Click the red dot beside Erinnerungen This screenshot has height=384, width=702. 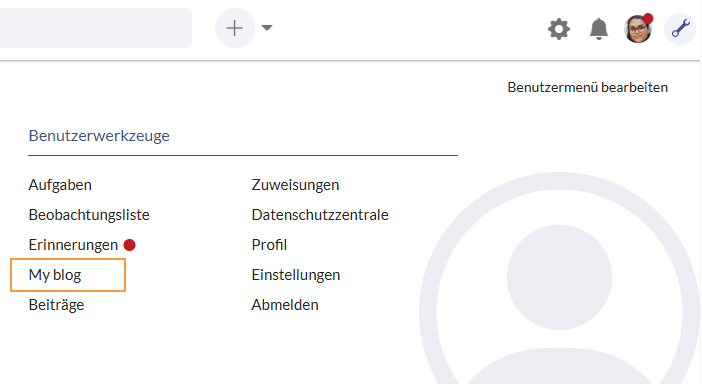pos(129,245)
